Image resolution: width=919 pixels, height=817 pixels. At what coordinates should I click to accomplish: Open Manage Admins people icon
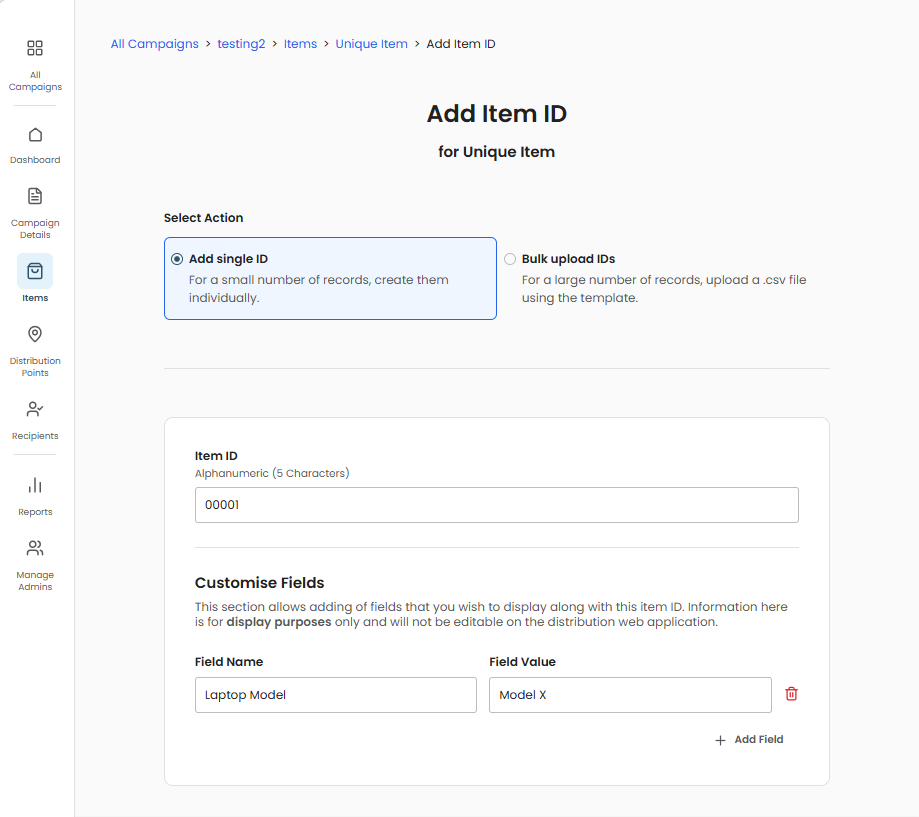(x=35, y=548)
